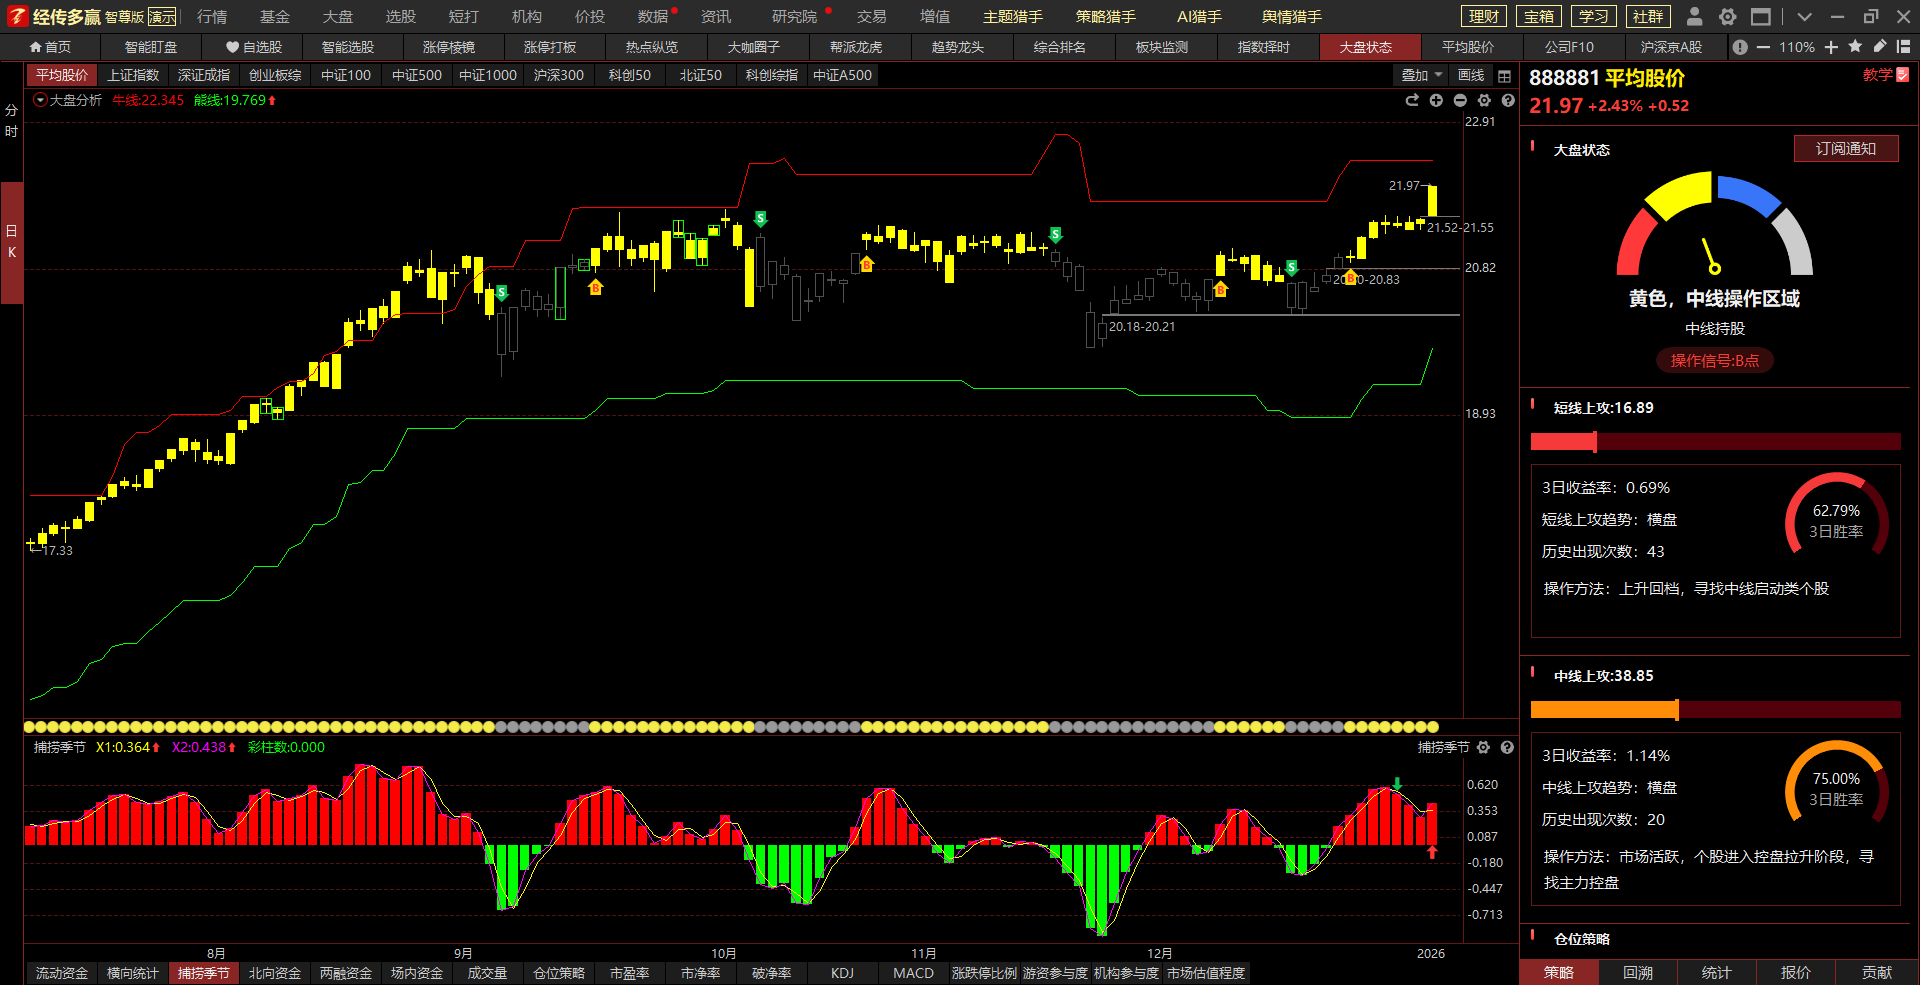The height and width of the screenshot is (985, 1920).
Task: Toggle the 教学 checkbox
Action: click(1903, 75)
